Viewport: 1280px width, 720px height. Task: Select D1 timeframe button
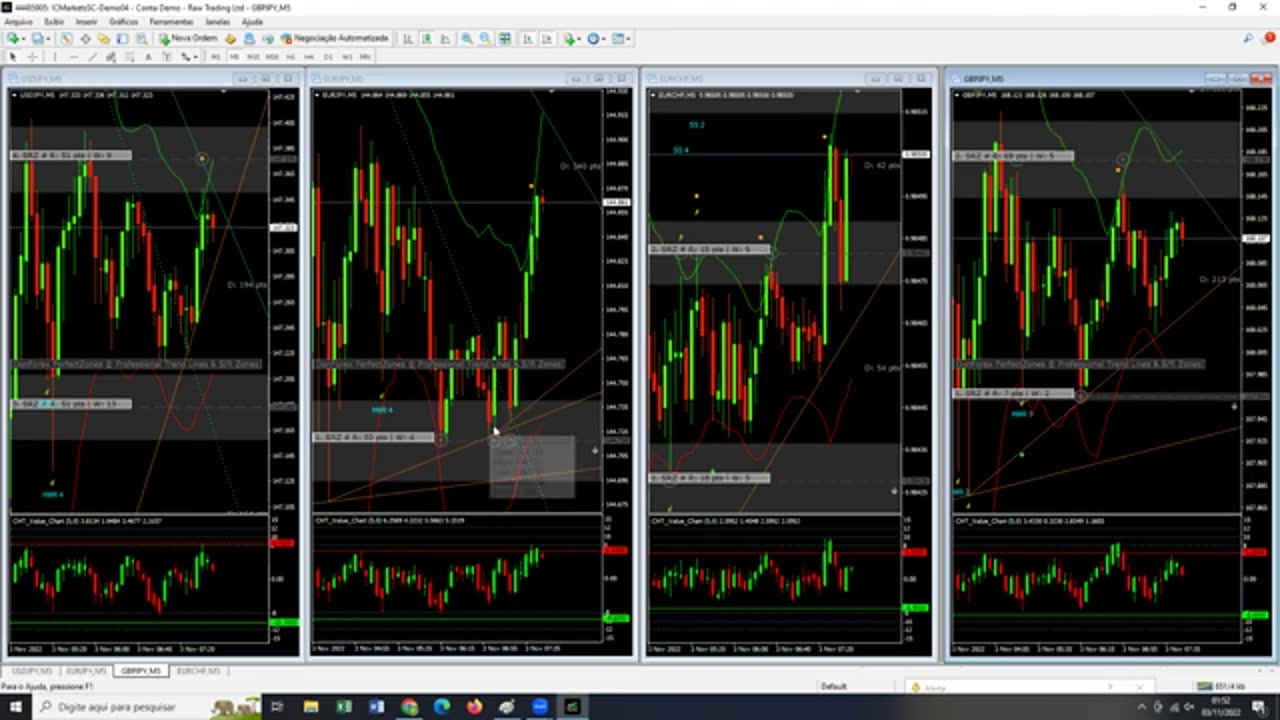(x=327, y=56)
